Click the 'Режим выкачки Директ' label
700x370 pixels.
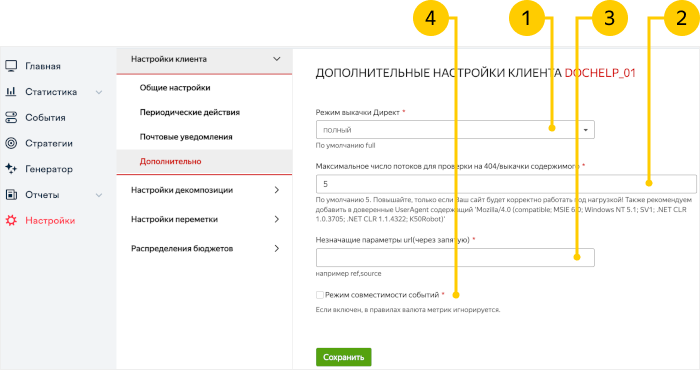pos(358,112)
